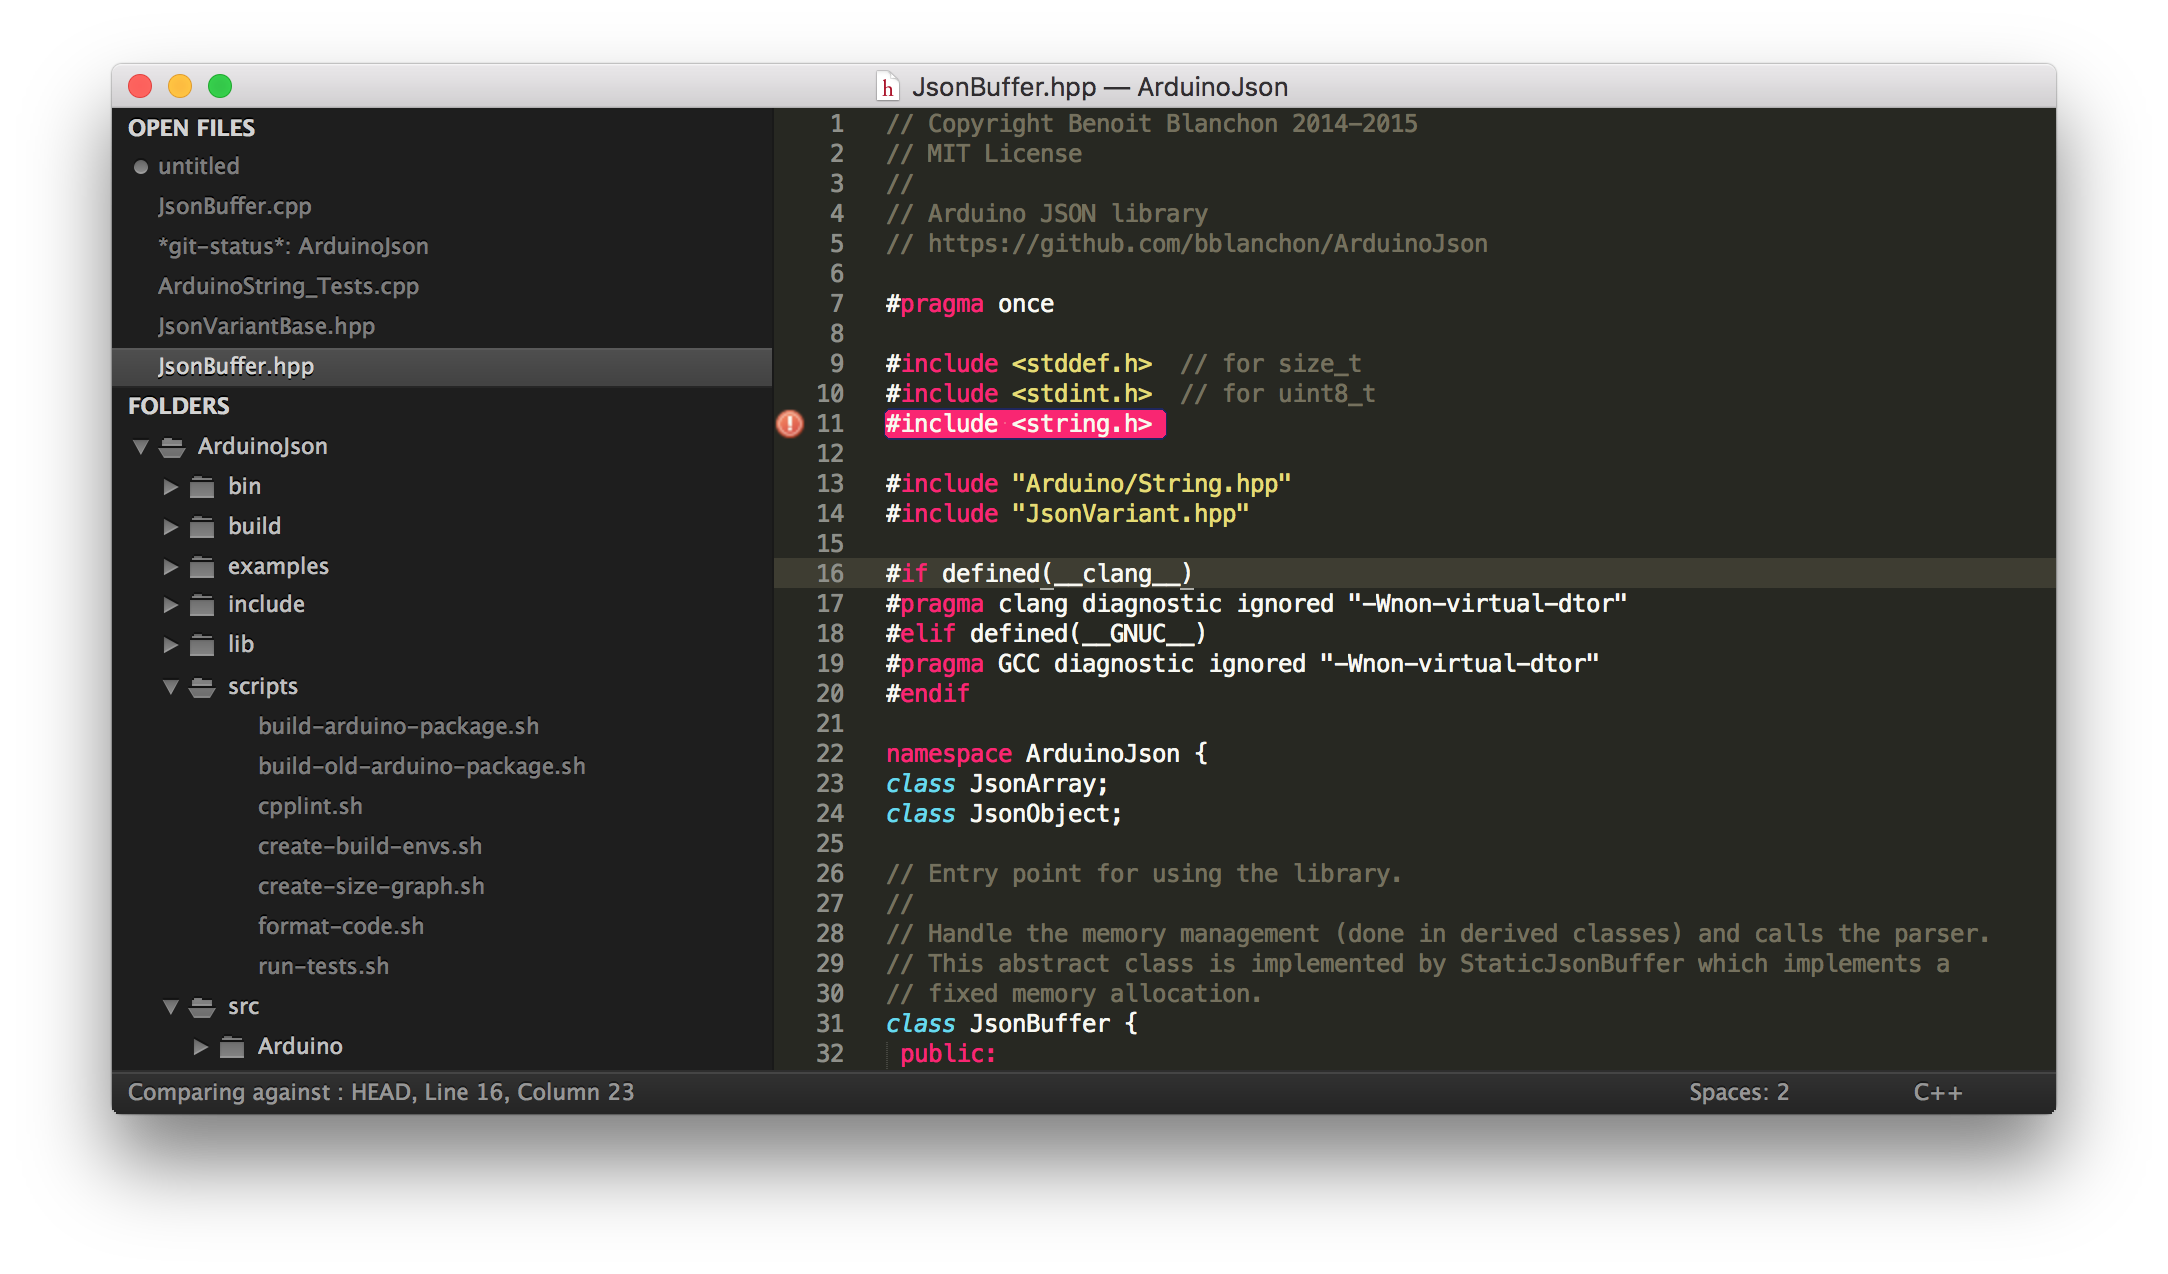Click the green zoom window button
The width and height of the screenshot is (2168, 1274).
220,87
